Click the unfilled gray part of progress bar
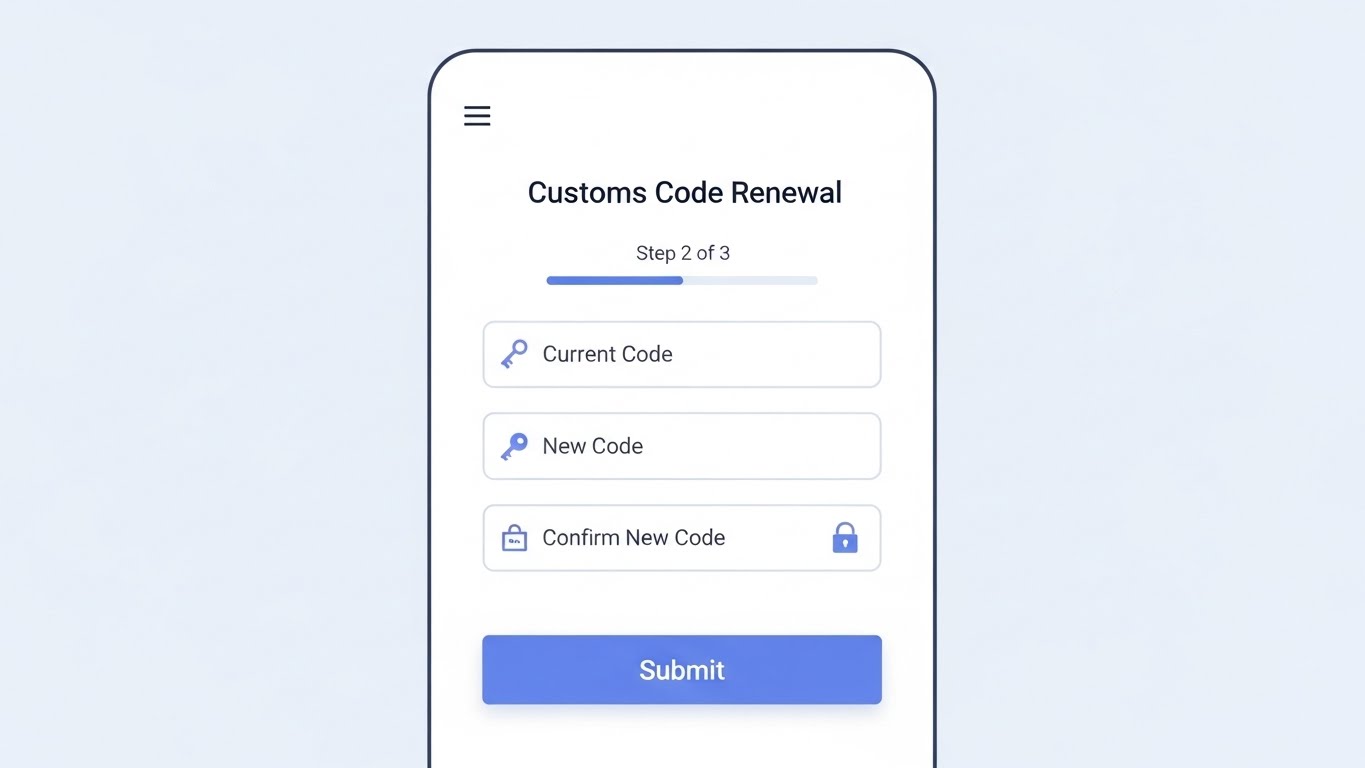Screen dimensions: 1365x768 (750, 281)
